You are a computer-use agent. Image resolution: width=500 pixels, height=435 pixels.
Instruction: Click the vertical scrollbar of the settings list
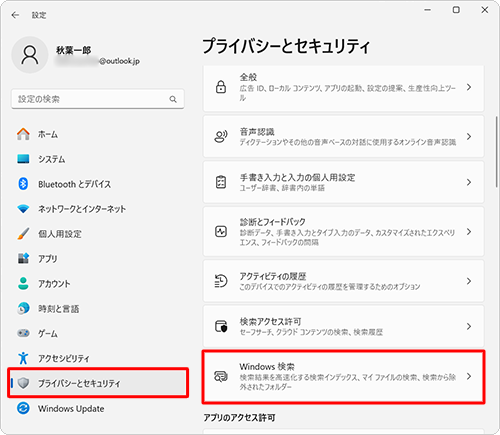pos(496,152)
